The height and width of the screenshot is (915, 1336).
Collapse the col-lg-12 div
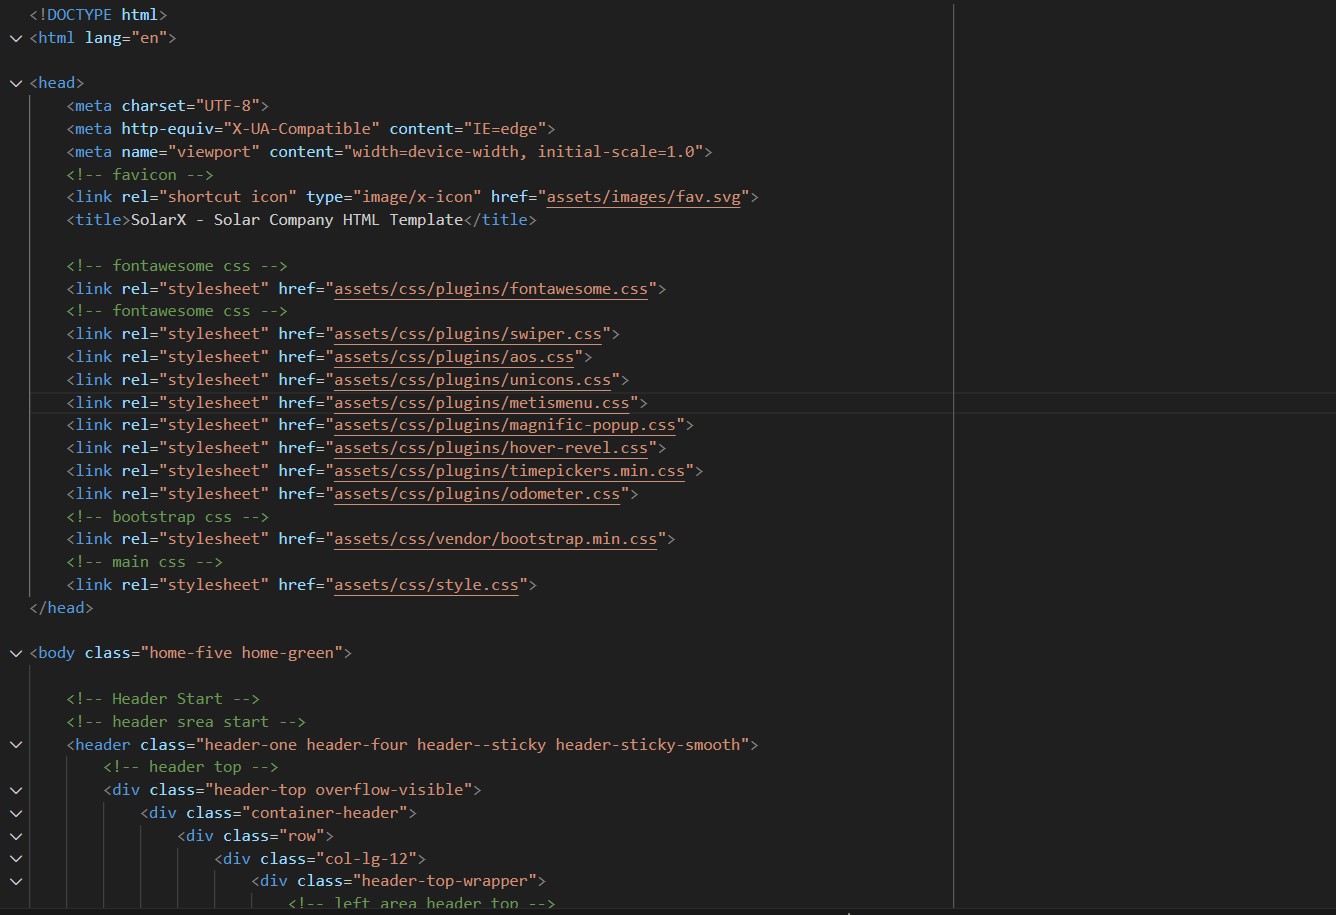point(15,859)
